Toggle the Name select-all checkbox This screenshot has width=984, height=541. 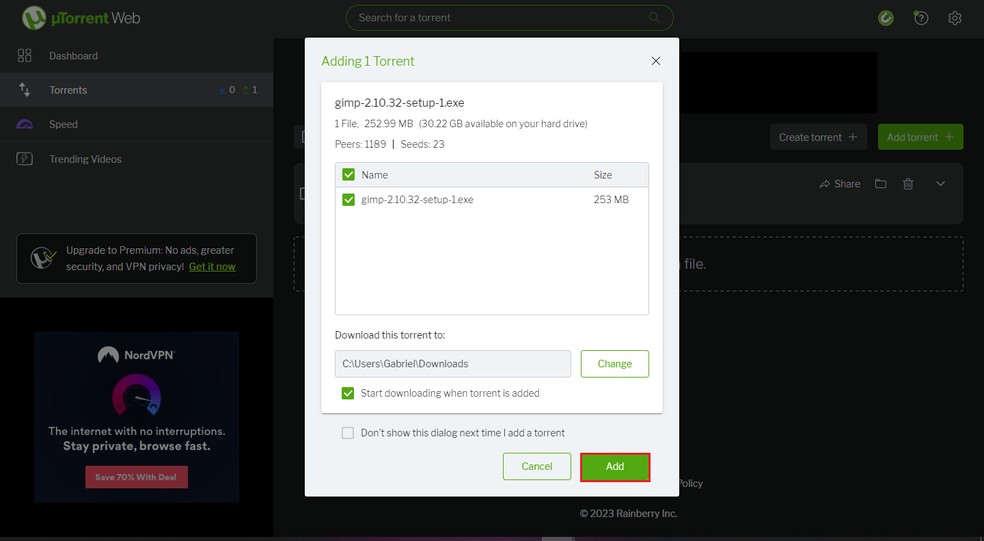348,174
